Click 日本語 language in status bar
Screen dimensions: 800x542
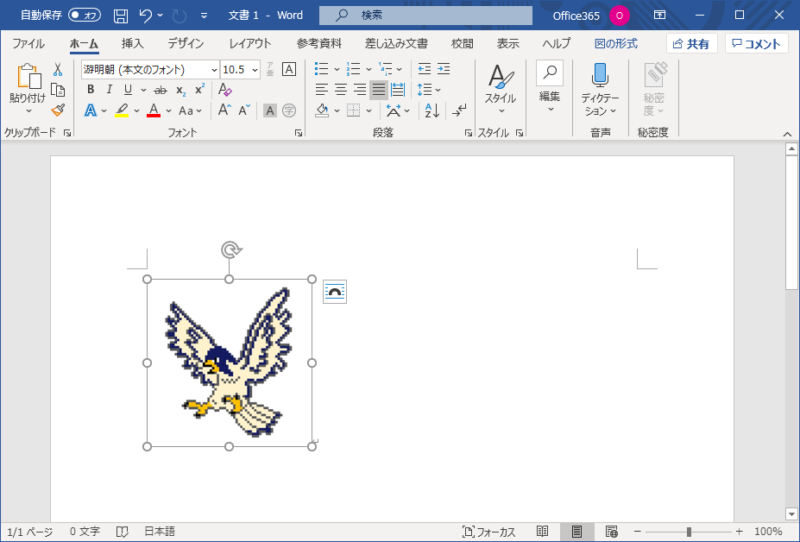[x=160, y=532]
